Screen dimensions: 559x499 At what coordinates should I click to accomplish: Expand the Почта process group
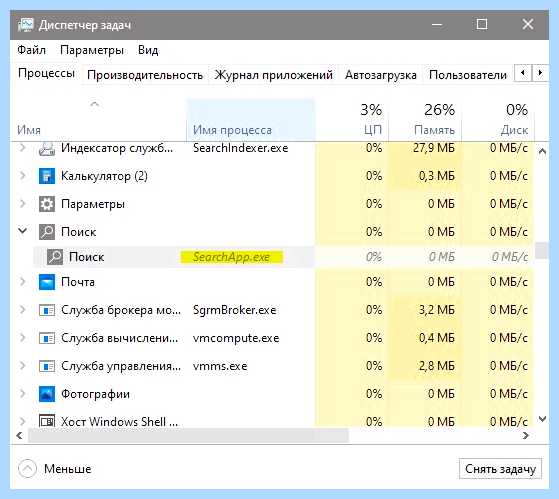pos(22,282)
